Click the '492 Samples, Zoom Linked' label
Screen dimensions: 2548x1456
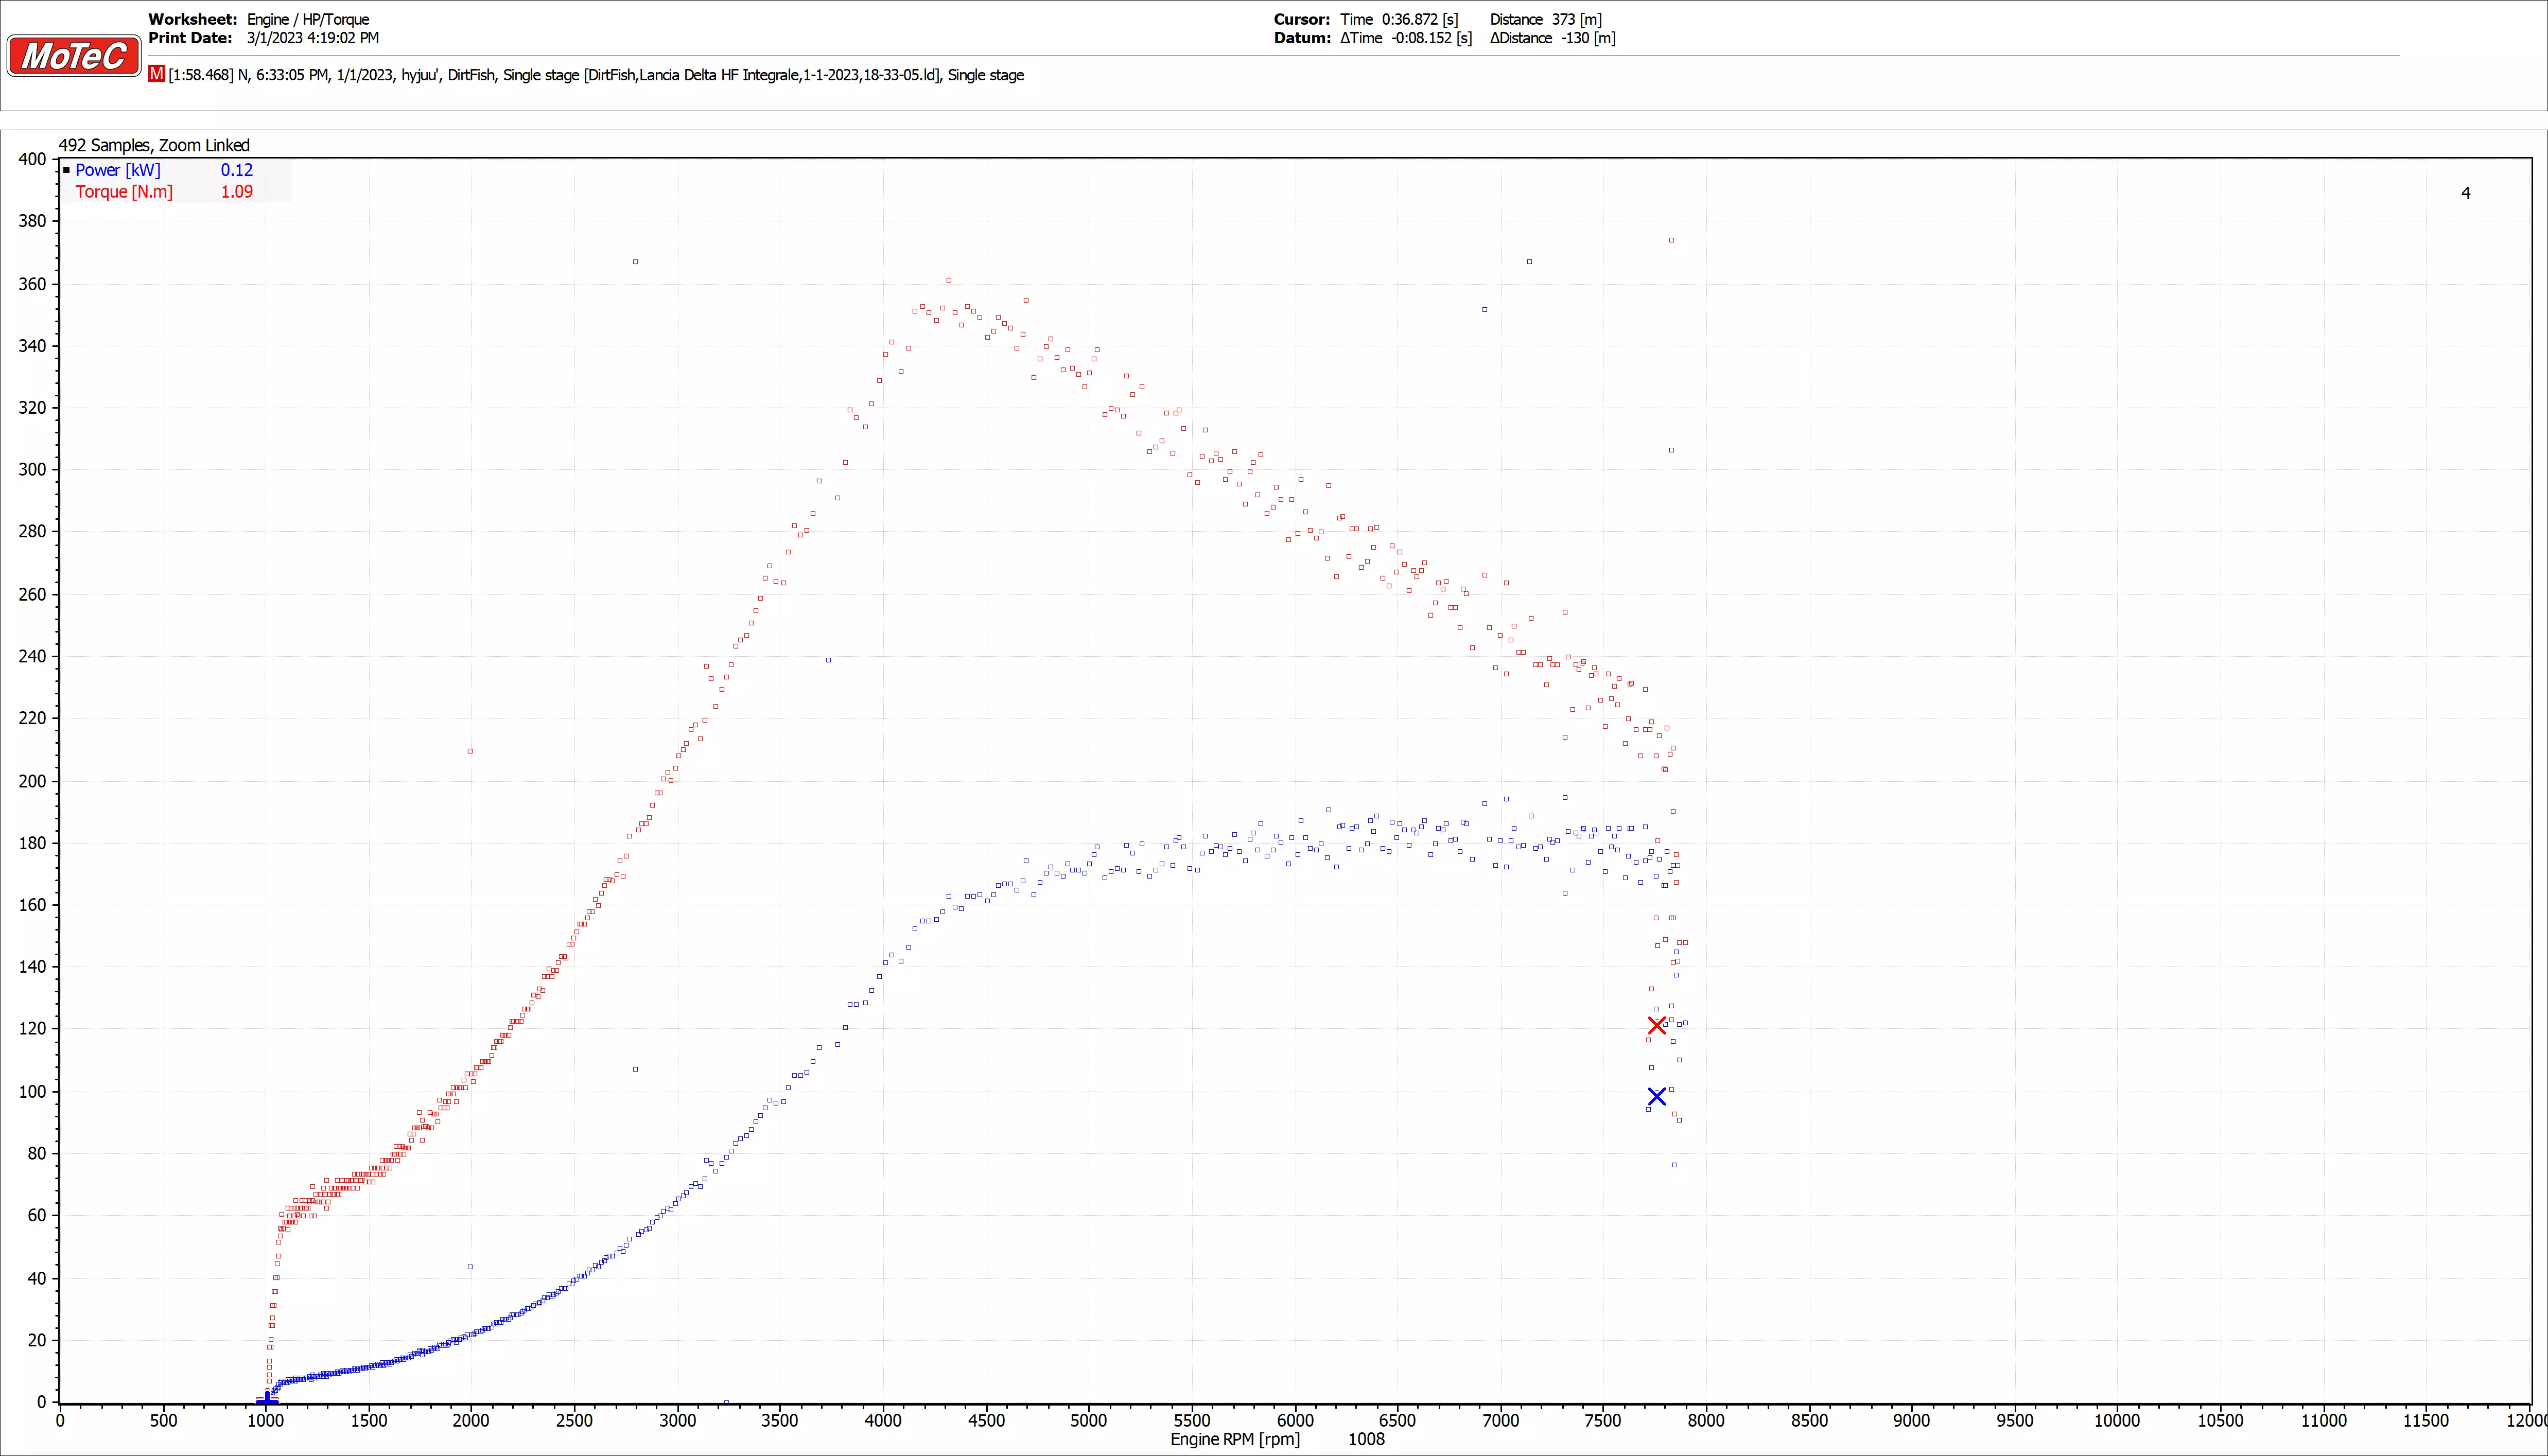click(154, 145)
